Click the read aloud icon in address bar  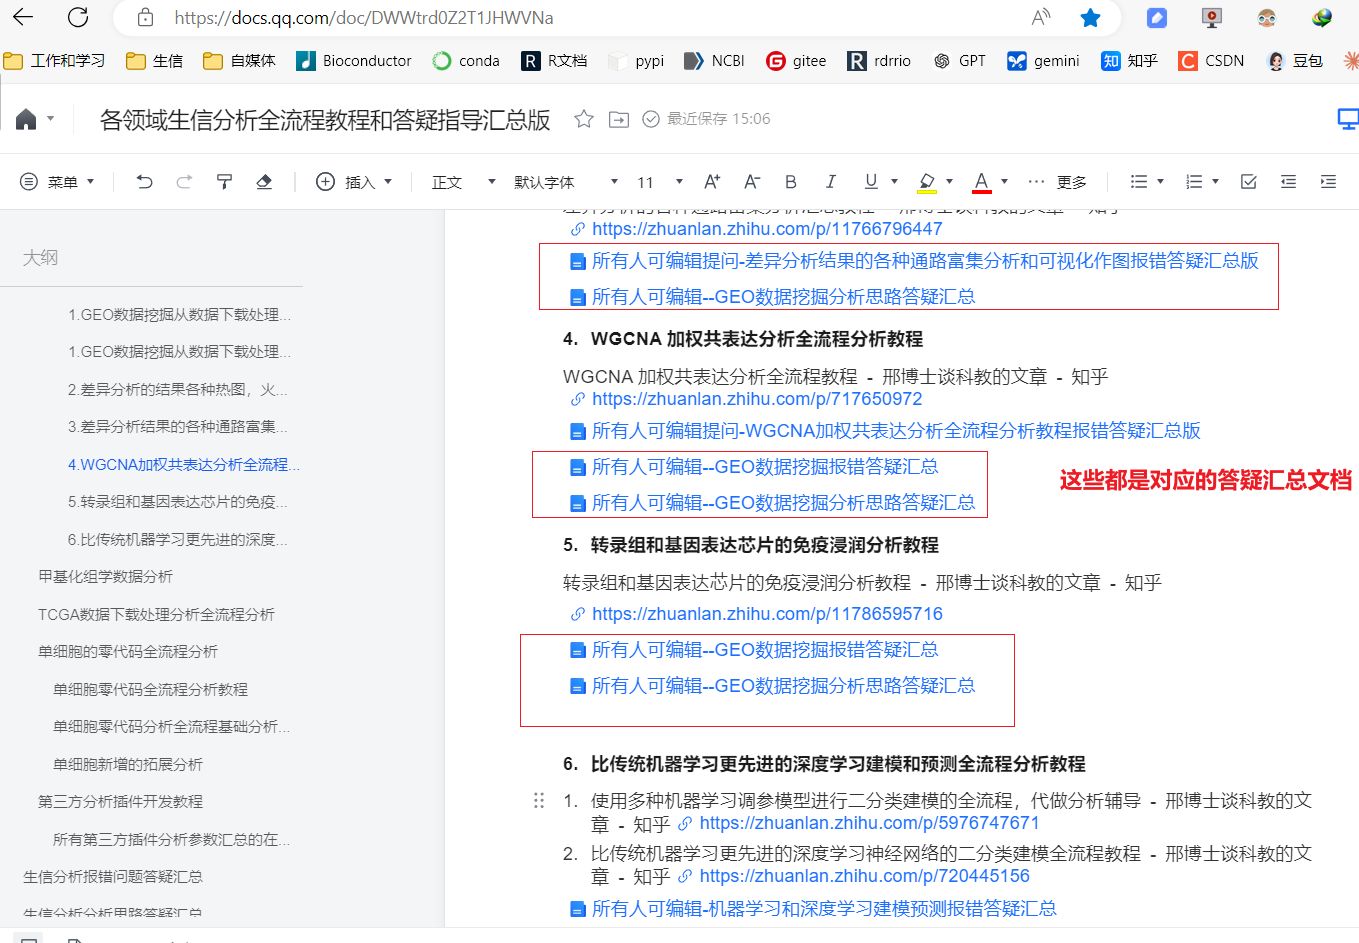click(x=1041, y=17)
